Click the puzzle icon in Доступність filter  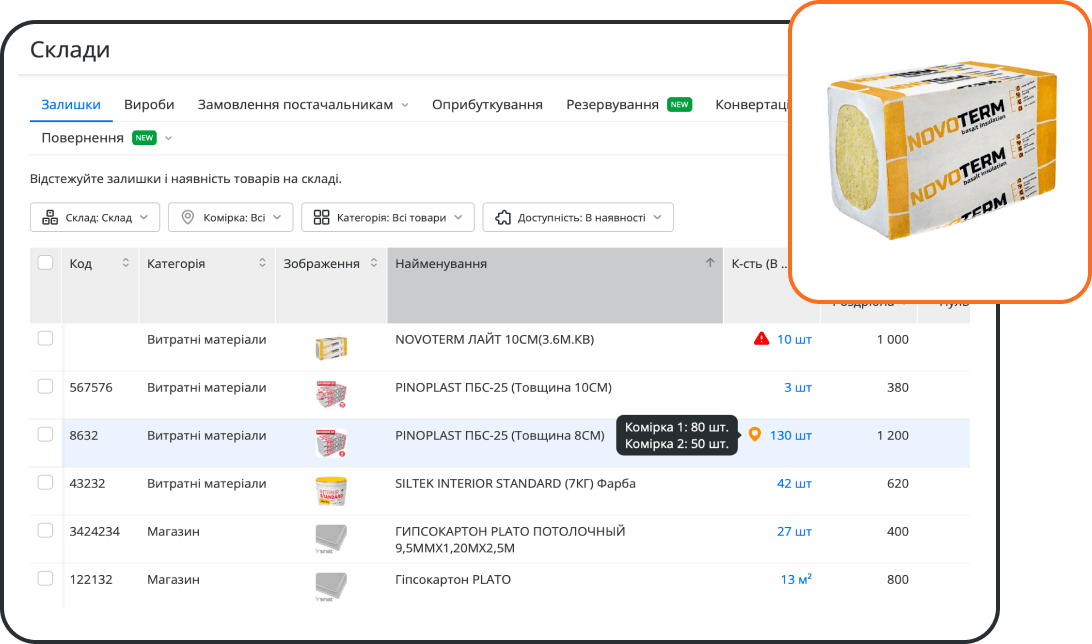502,217
